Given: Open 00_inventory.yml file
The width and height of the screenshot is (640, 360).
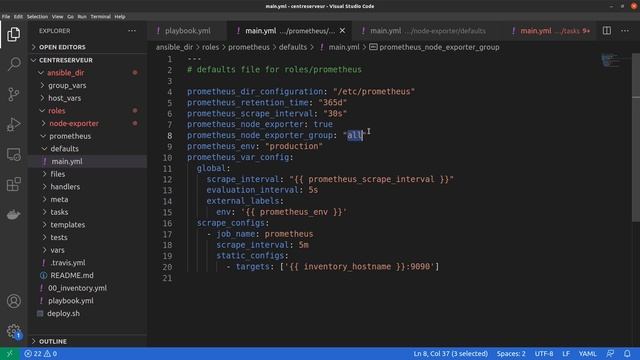Looking at the screenshot, I should (x=77, y=288).
